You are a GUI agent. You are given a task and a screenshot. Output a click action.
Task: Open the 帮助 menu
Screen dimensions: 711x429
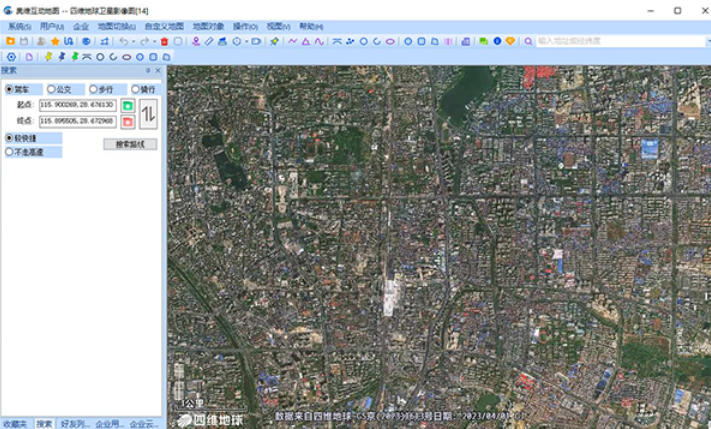(311, 27)
